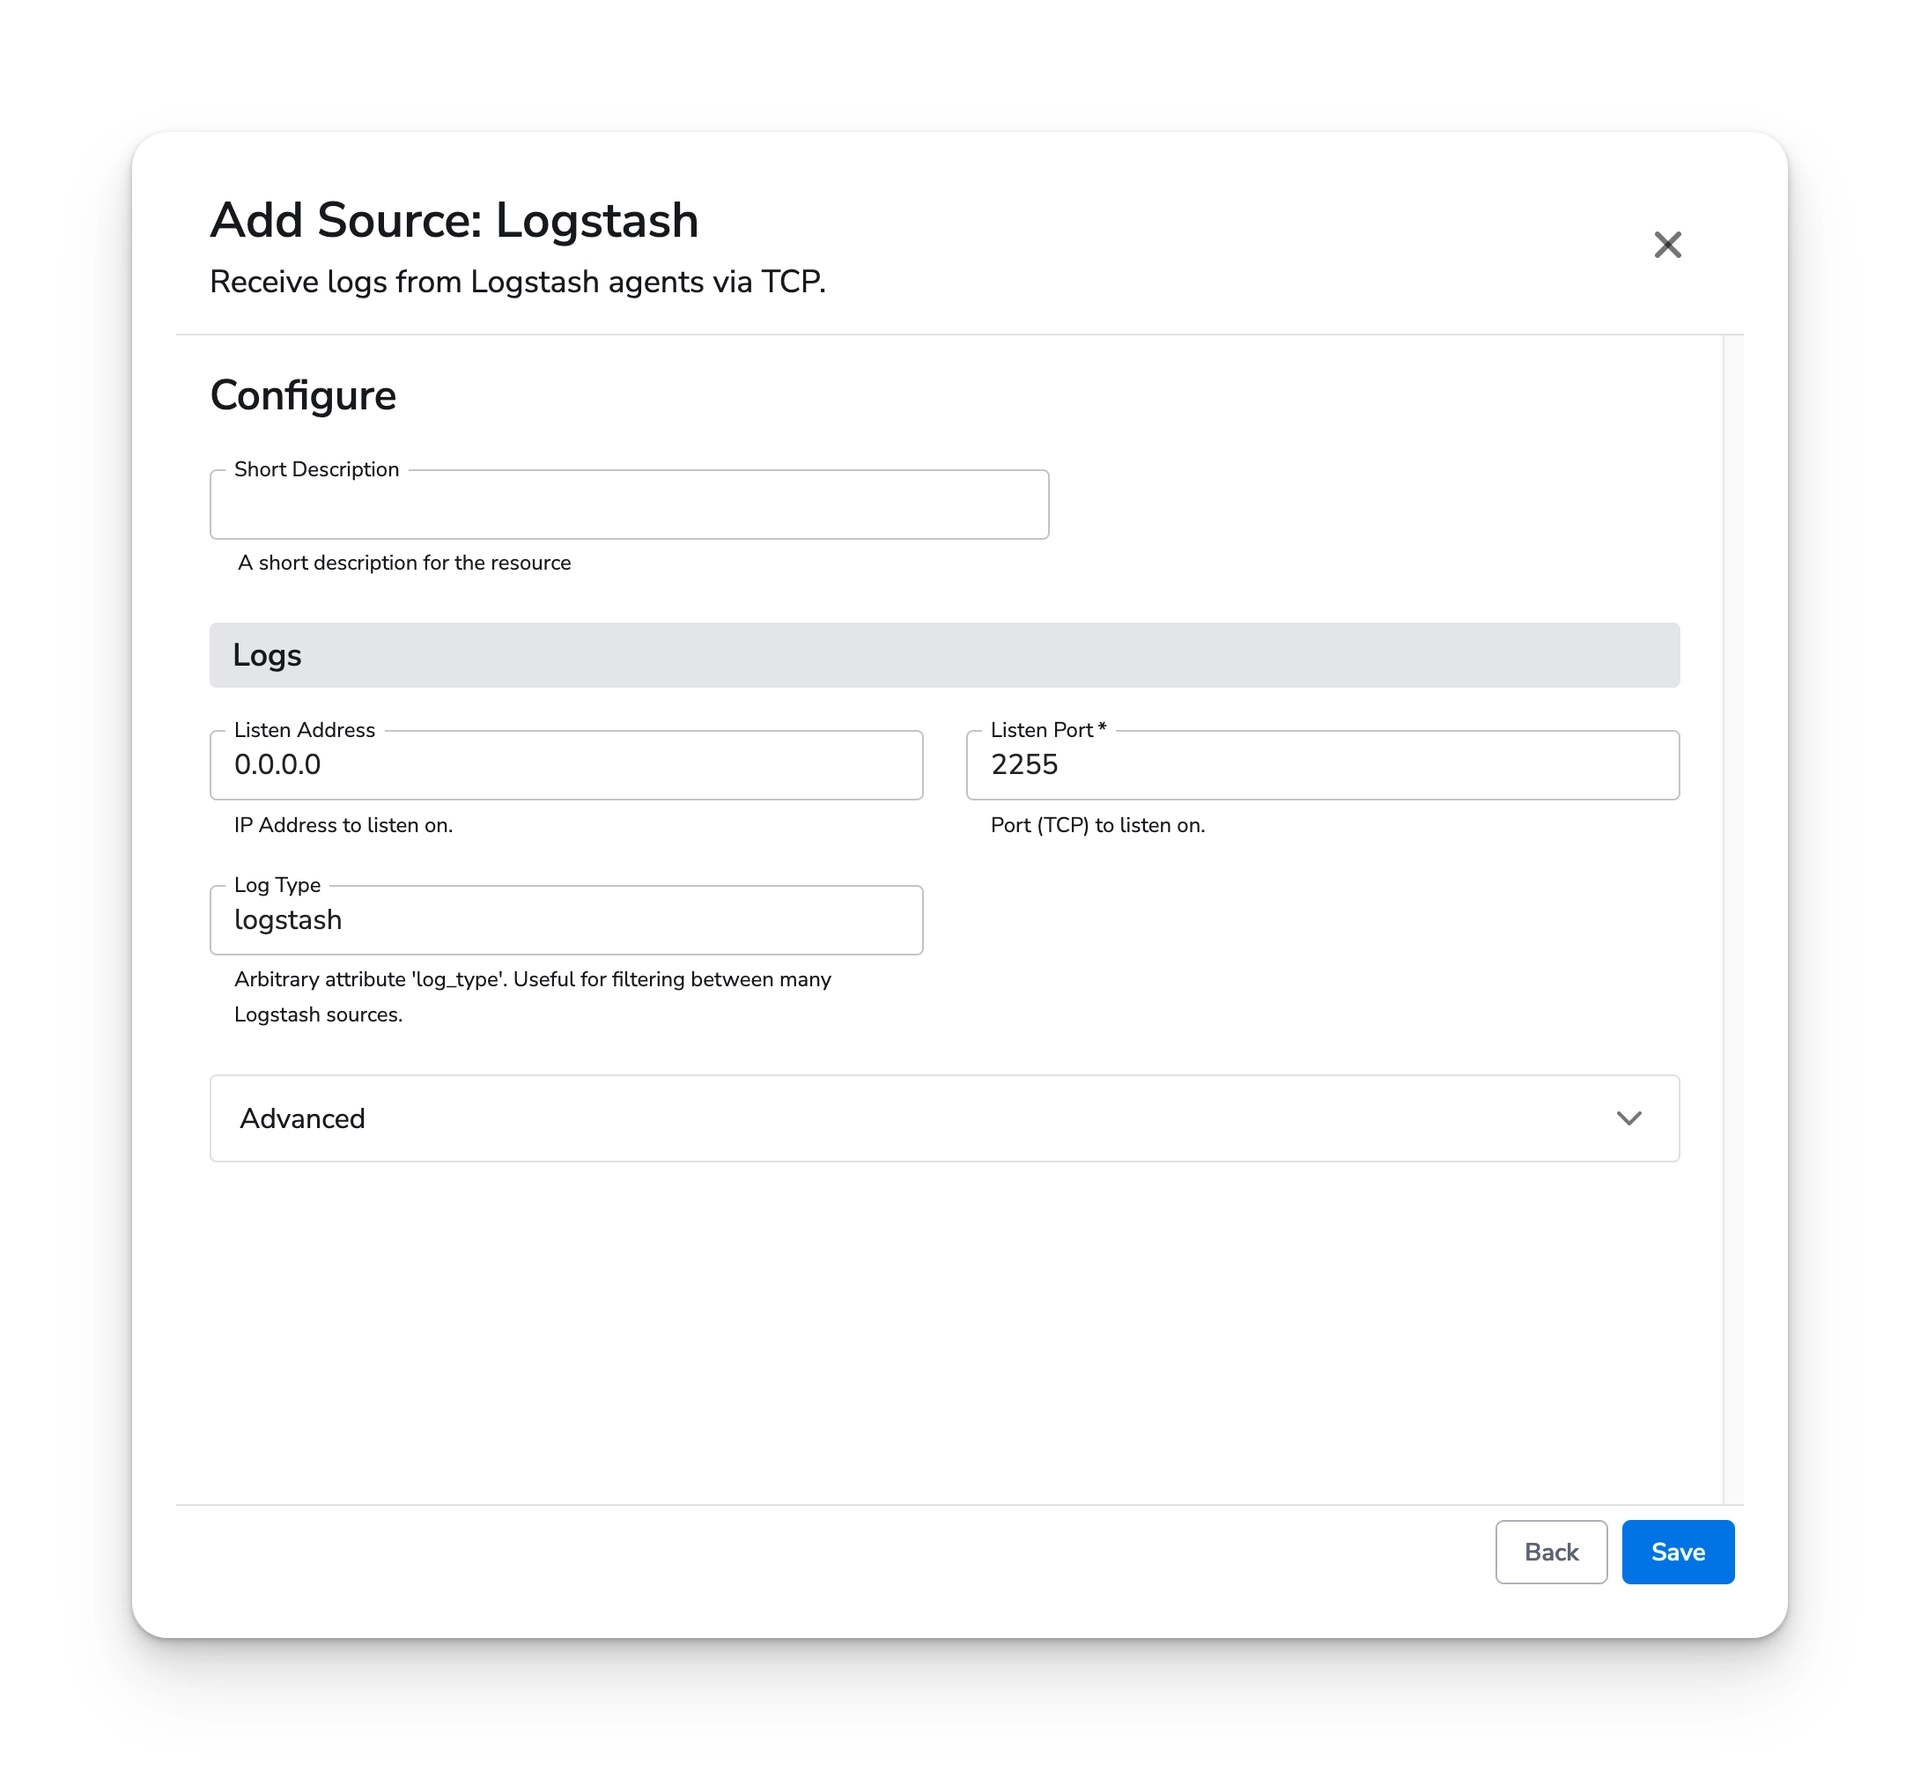Click the helper text under Short Description
The image size is (1920, 1770).
pos(403,562)
